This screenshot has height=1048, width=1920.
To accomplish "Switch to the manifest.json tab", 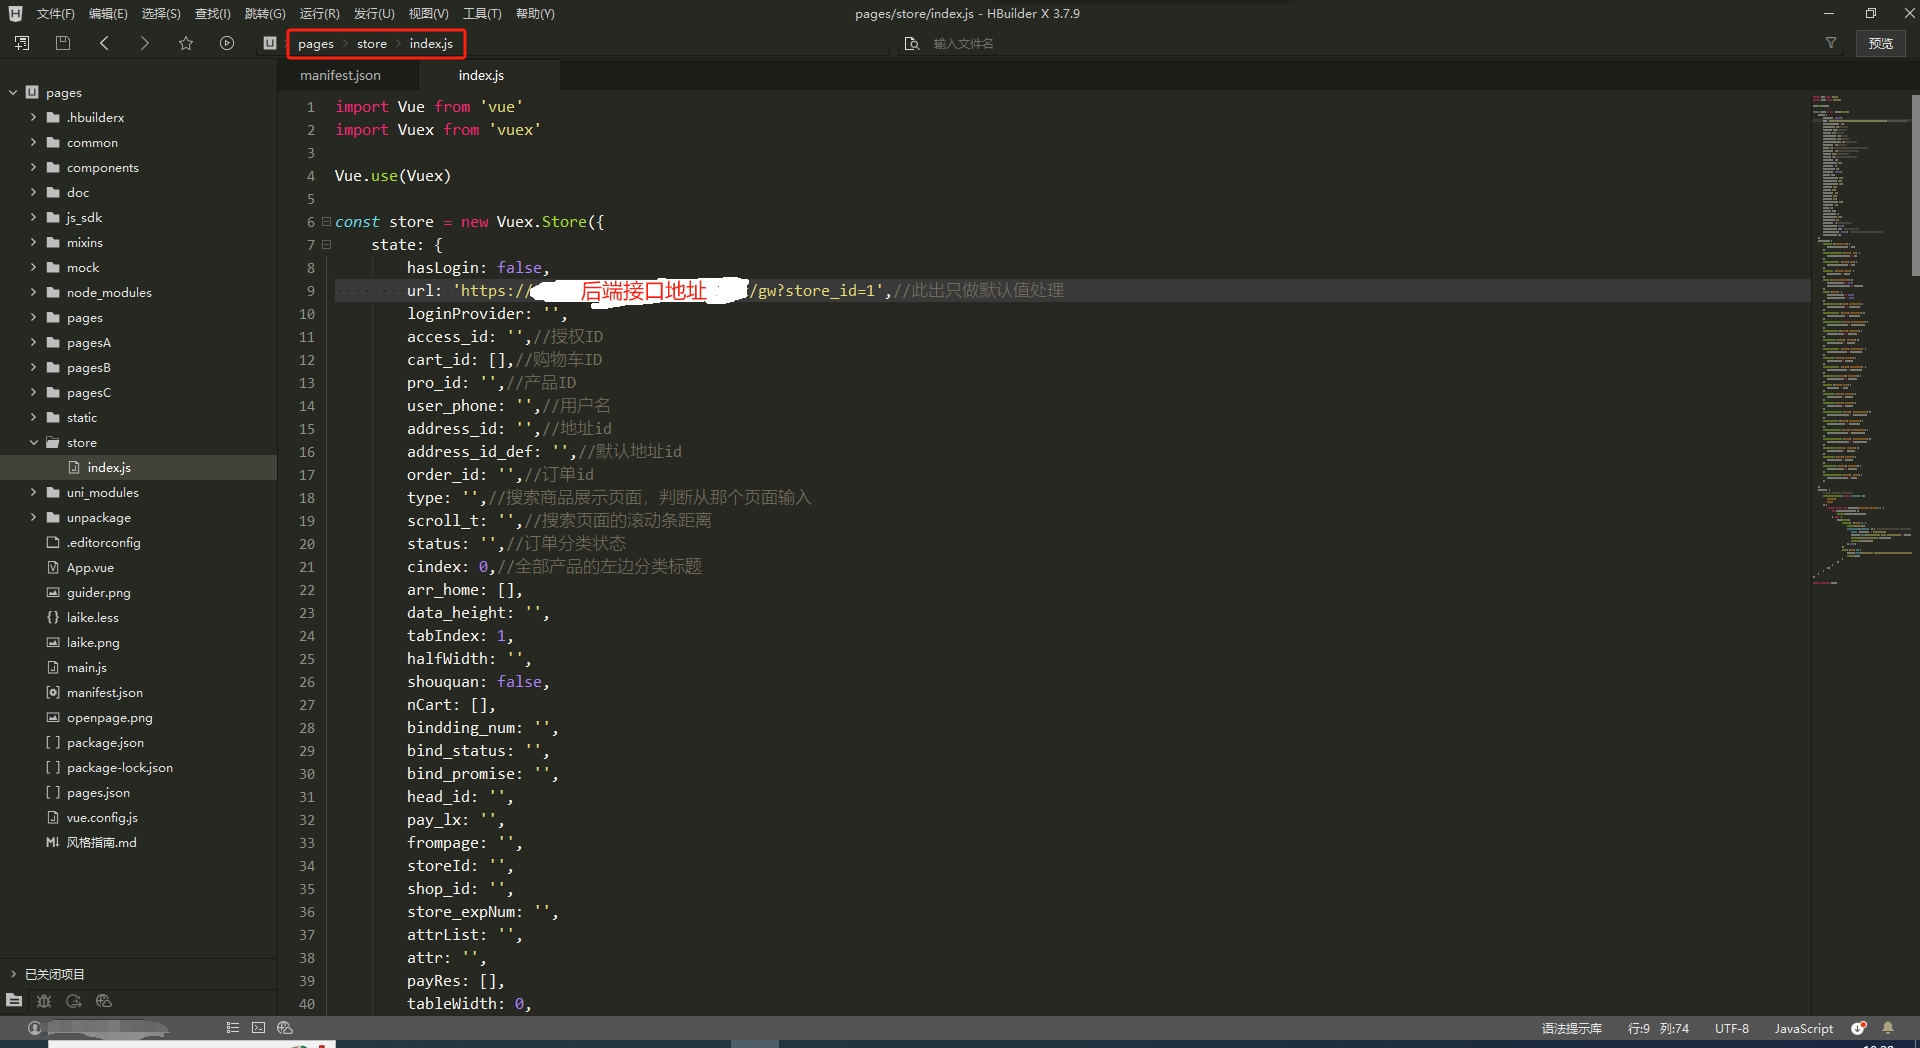I will (340, 76).
